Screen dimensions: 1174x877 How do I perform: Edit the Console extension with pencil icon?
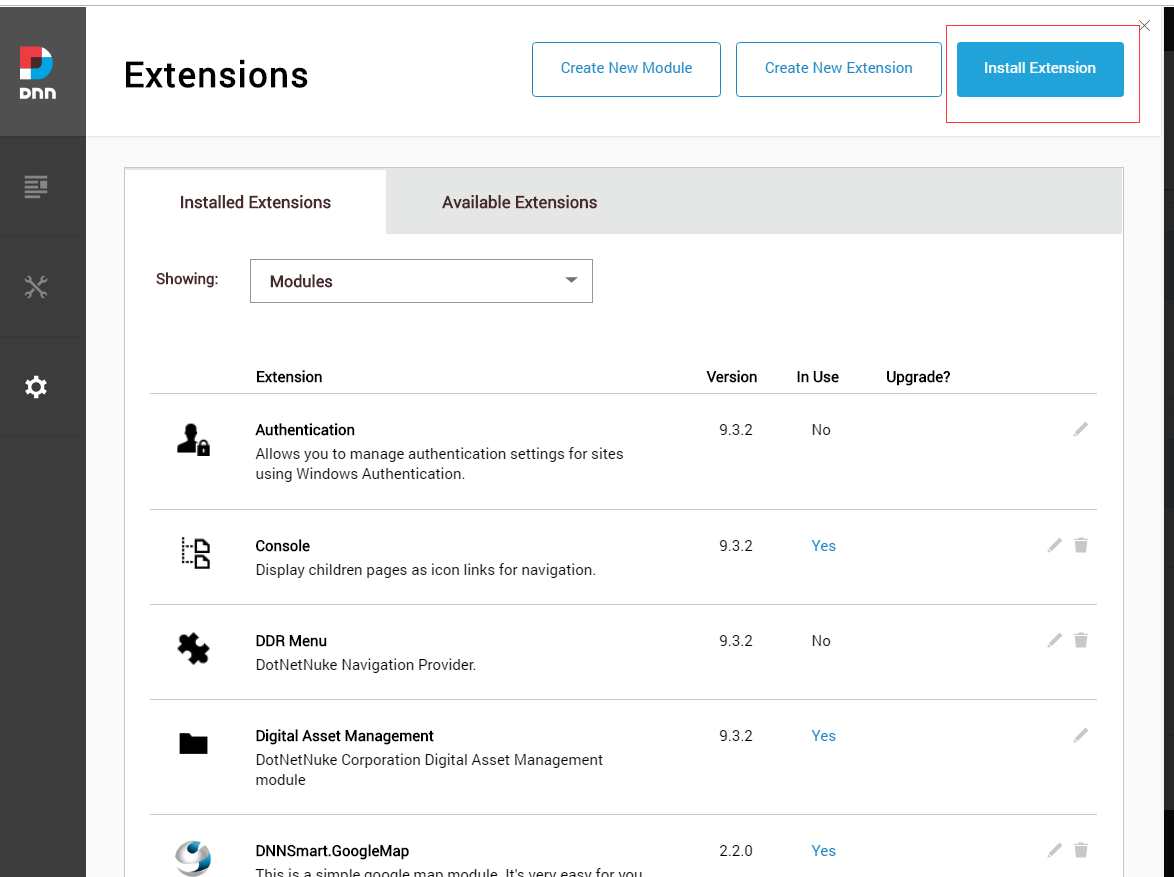[1054, 545]
